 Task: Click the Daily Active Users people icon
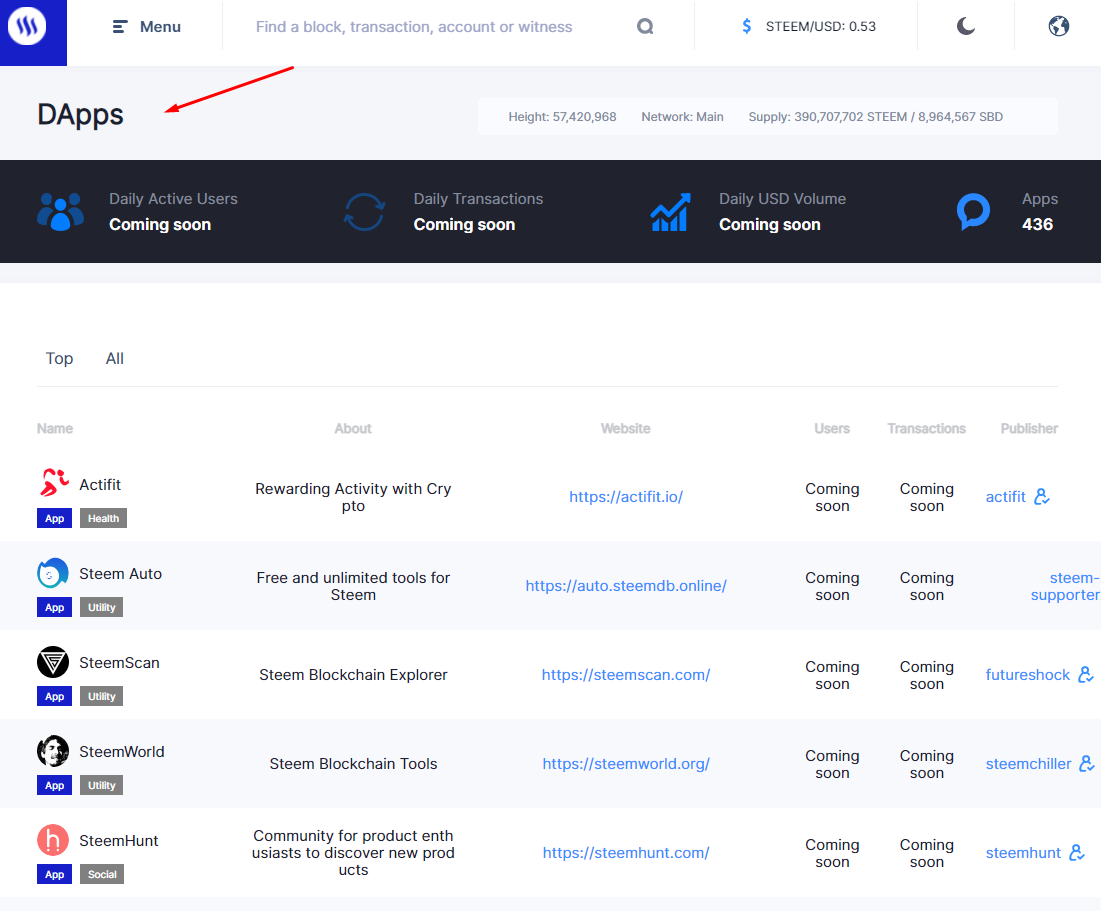coord(60,211)
